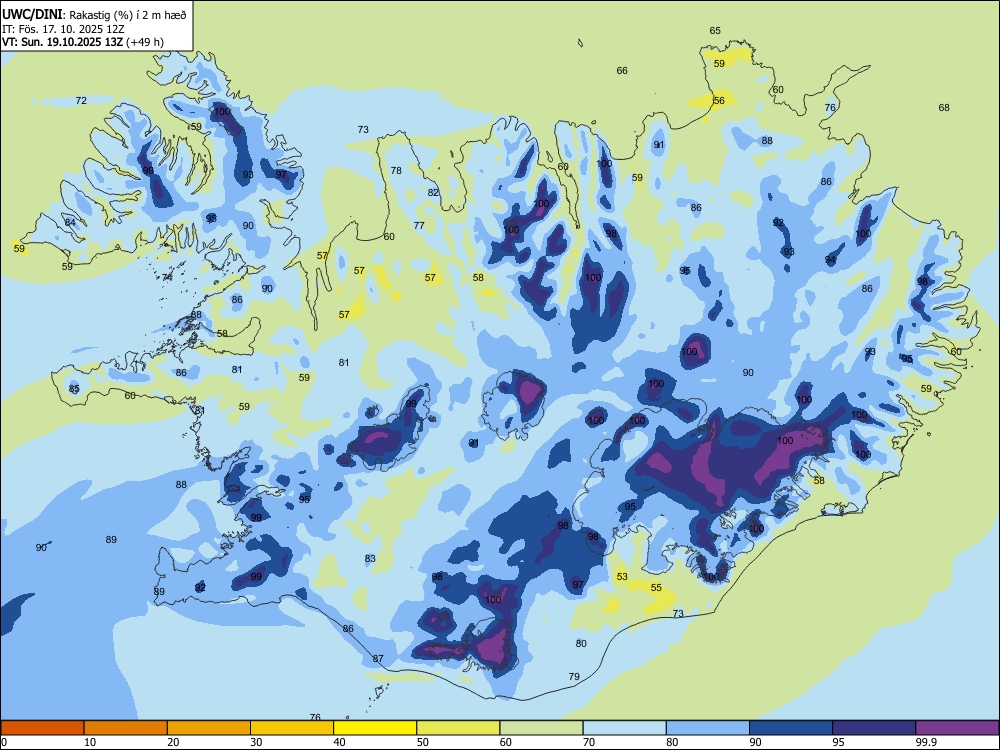Select the 'VT: Sun. 19.10.2025 13Z' line

[x=62, y=42]
